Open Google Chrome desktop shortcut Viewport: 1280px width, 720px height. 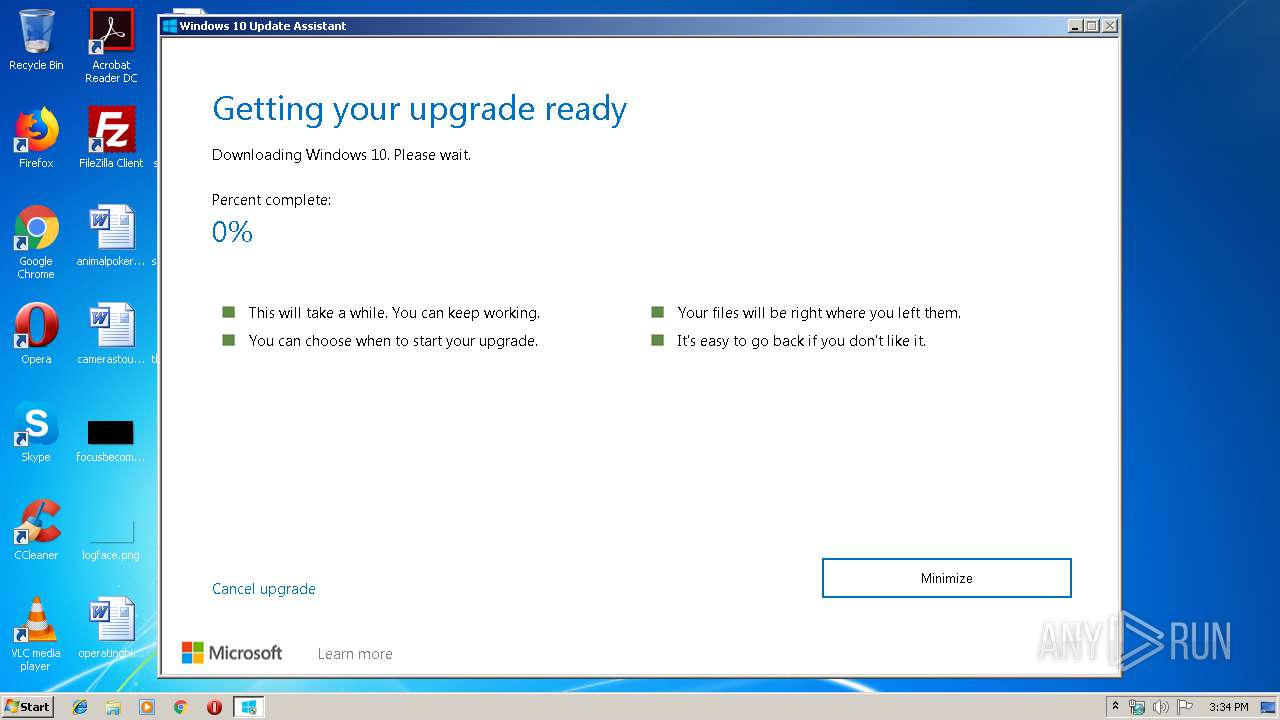point(36,242)
